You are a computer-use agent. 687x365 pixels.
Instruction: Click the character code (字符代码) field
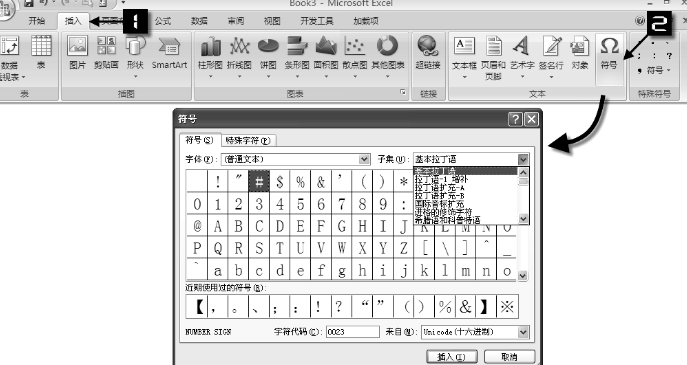point(353,332)
